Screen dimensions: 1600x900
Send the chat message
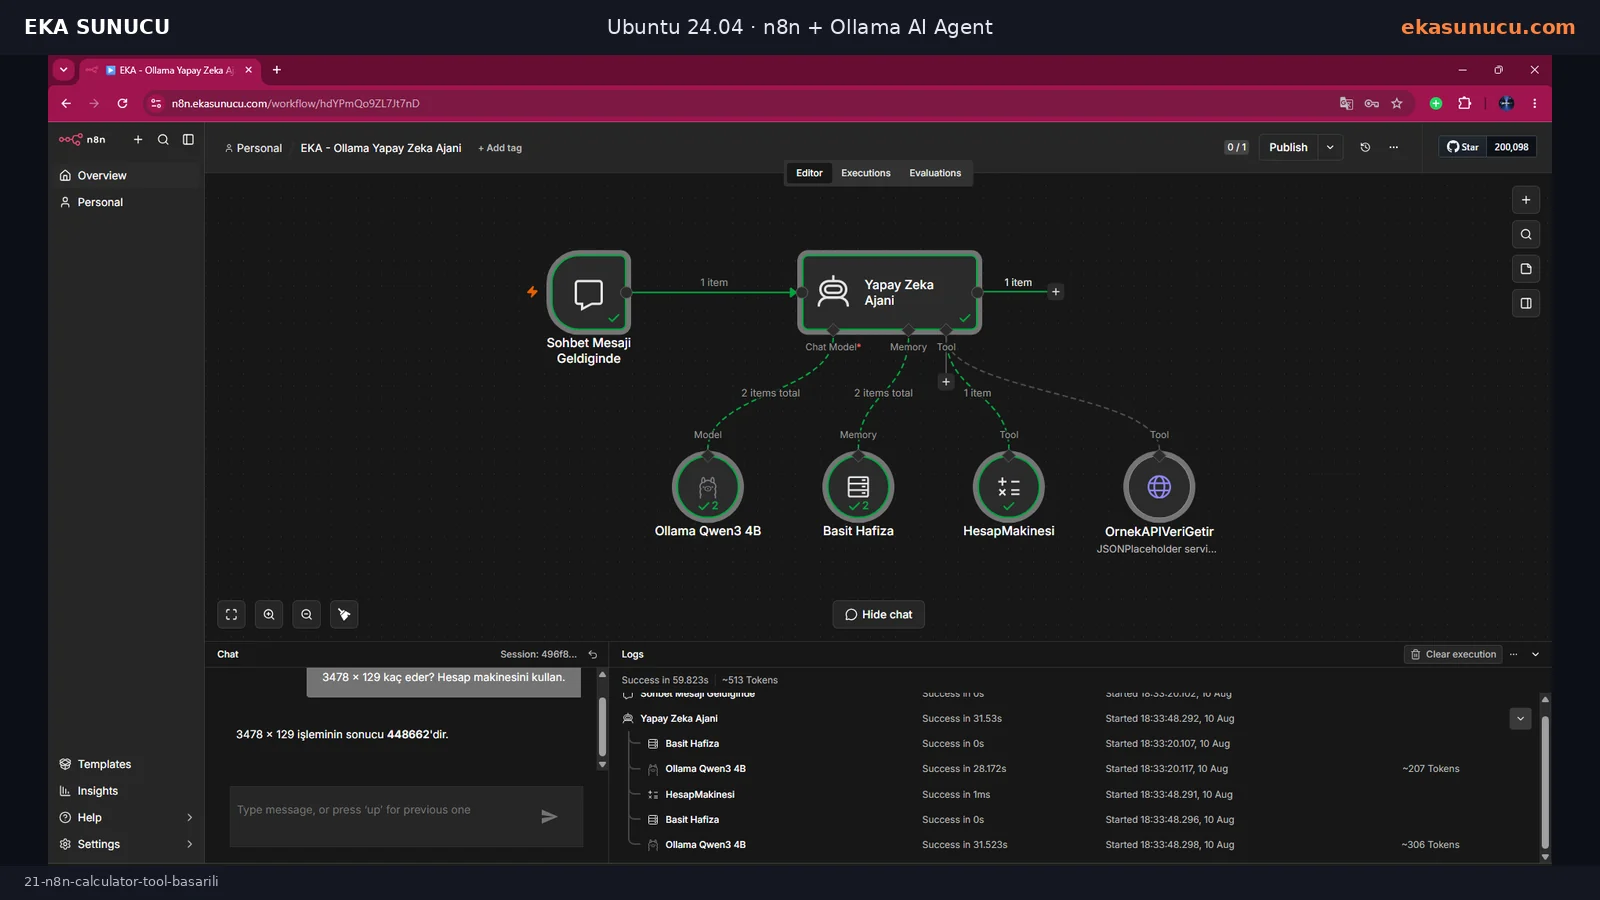[549, 817]
